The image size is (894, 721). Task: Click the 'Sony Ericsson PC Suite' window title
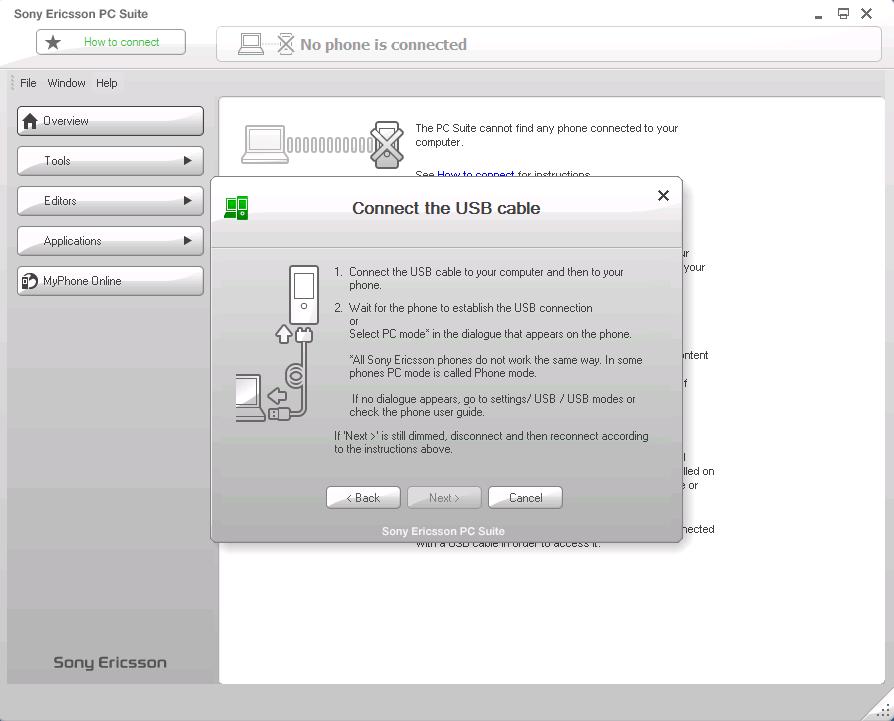[x=81, y=14]
